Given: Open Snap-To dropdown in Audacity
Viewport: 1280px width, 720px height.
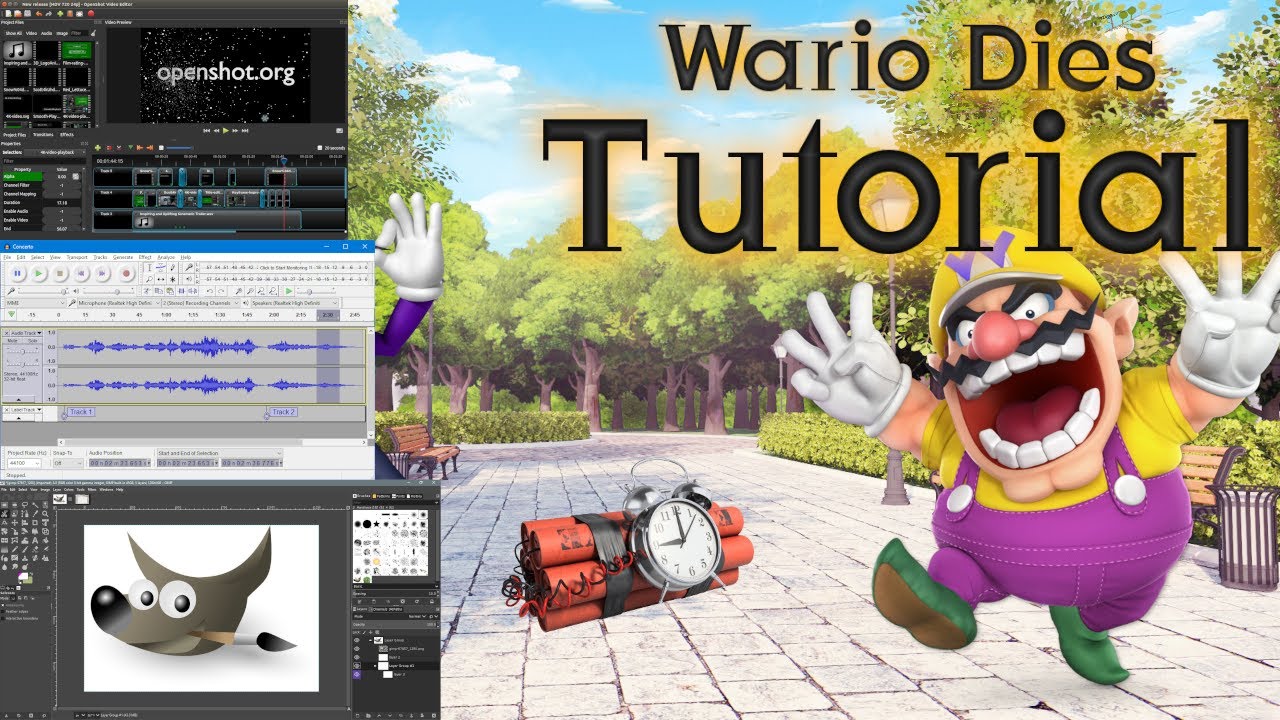Looking at the screenshot, I should pyautogui.click(x=68, y=463).
